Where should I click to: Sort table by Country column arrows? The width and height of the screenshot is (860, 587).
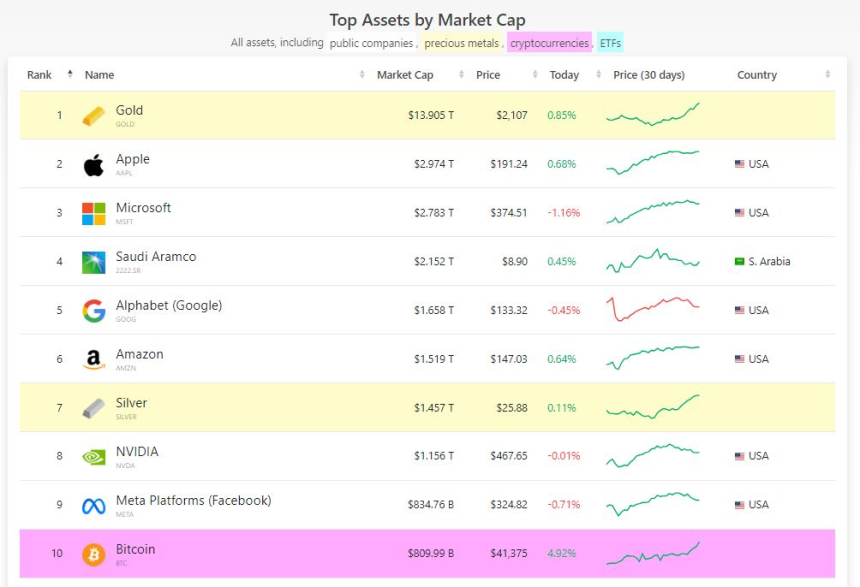click(828, 75)
